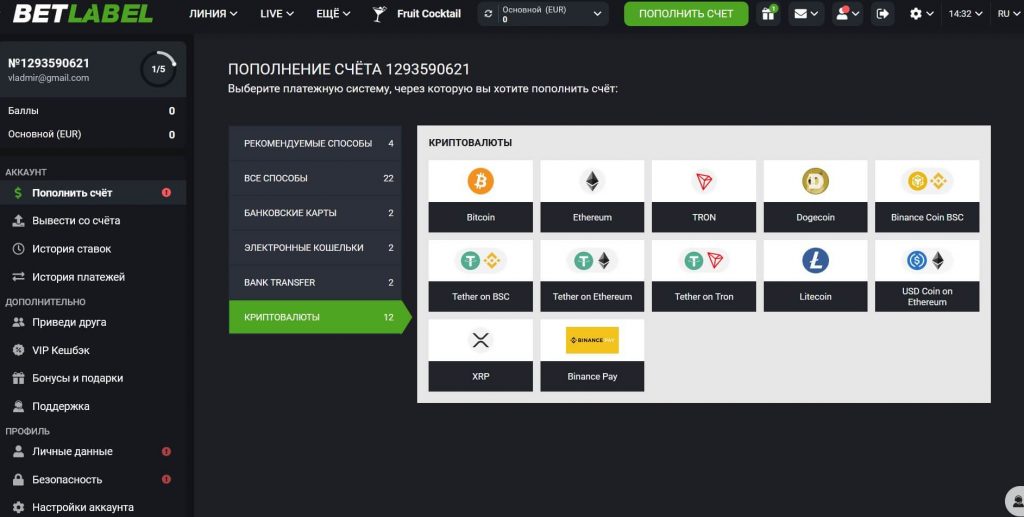Switch to БАНКОВСКИЕ КАРТЫ tab
Screen dimensions: 1024x517
(315, 213)
